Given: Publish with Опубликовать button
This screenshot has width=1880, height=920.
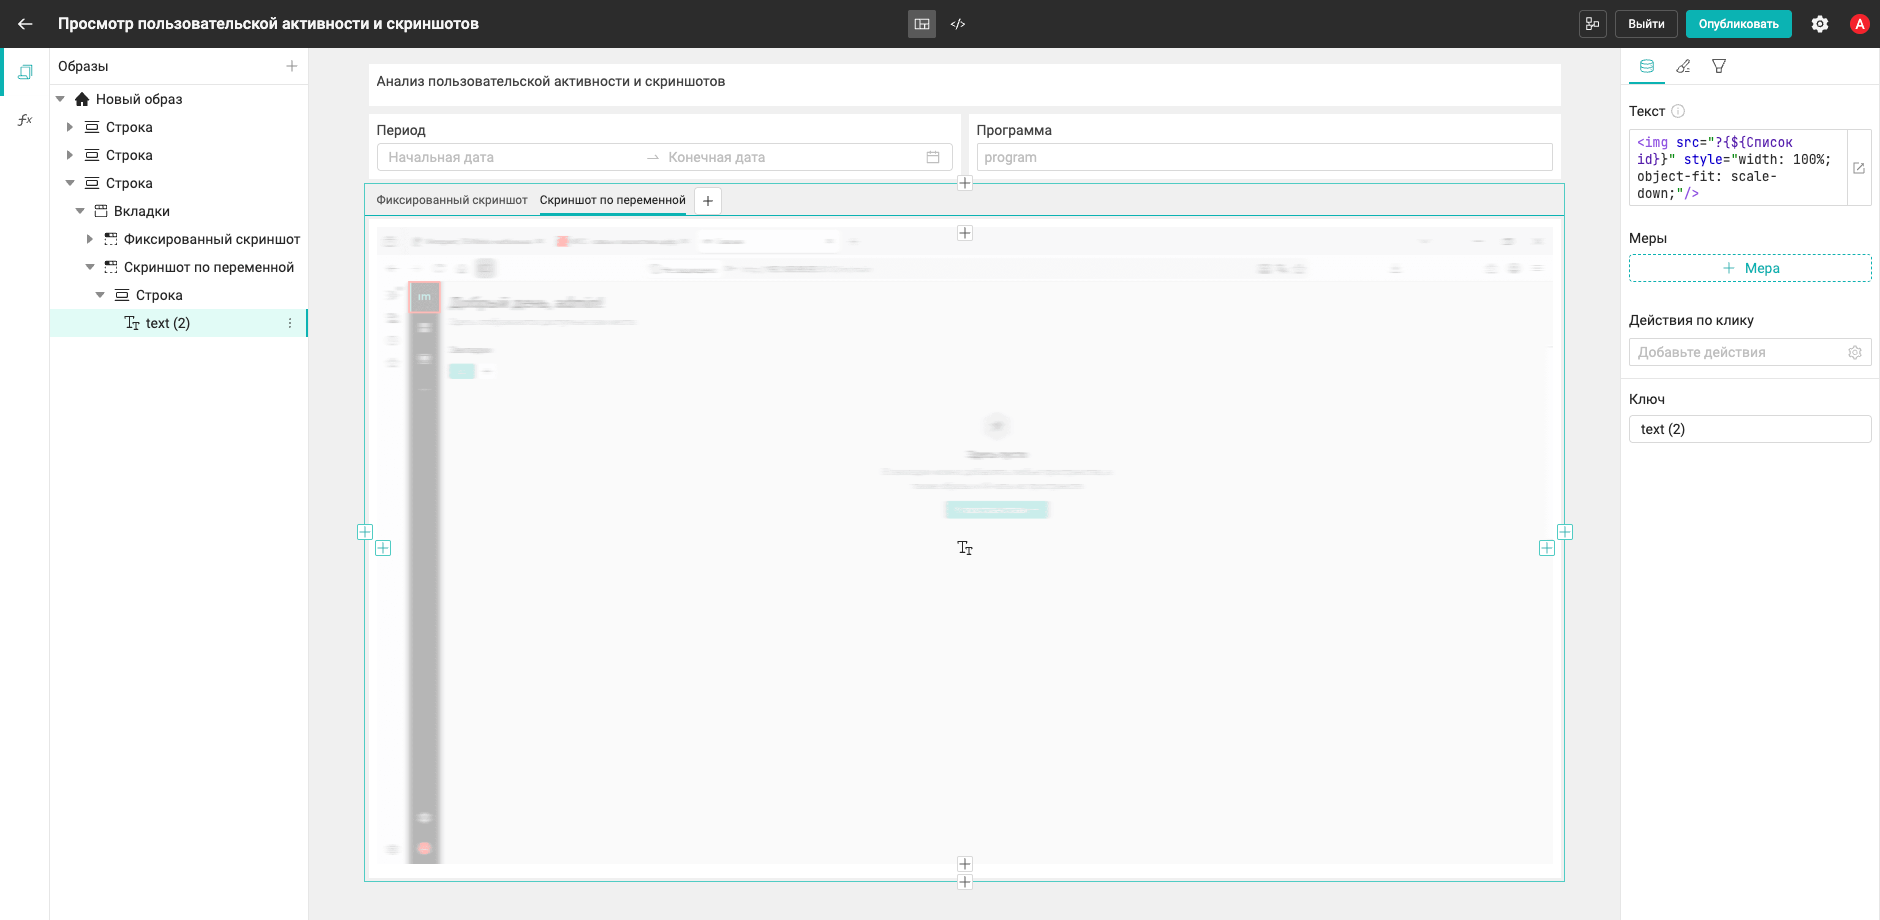Looking at the screenshot, I should (x=1738, y=24).
